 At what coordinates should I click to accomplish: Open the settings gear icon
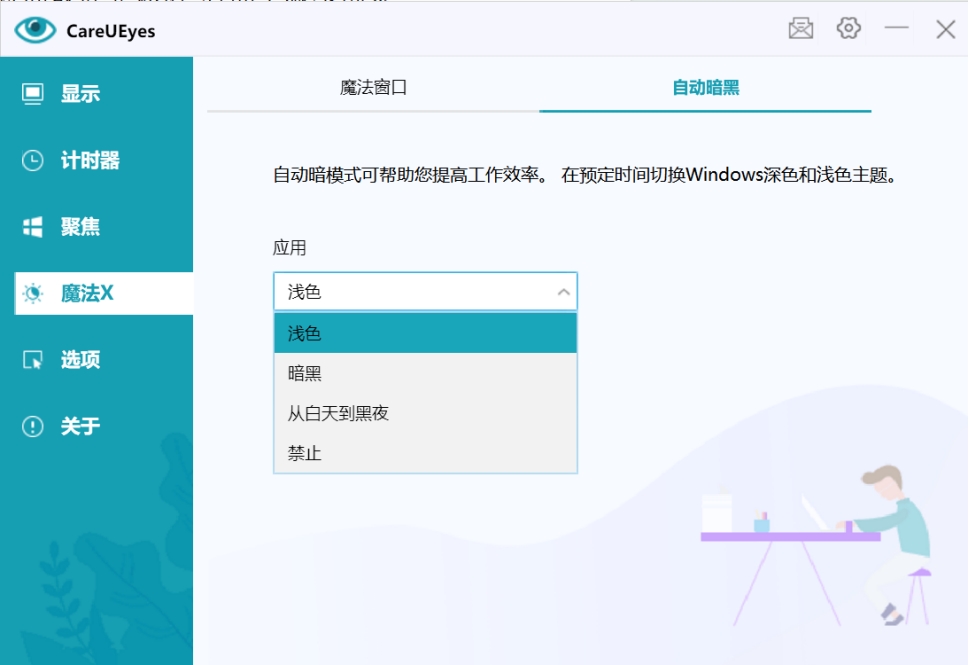click(x=848, y=28)
